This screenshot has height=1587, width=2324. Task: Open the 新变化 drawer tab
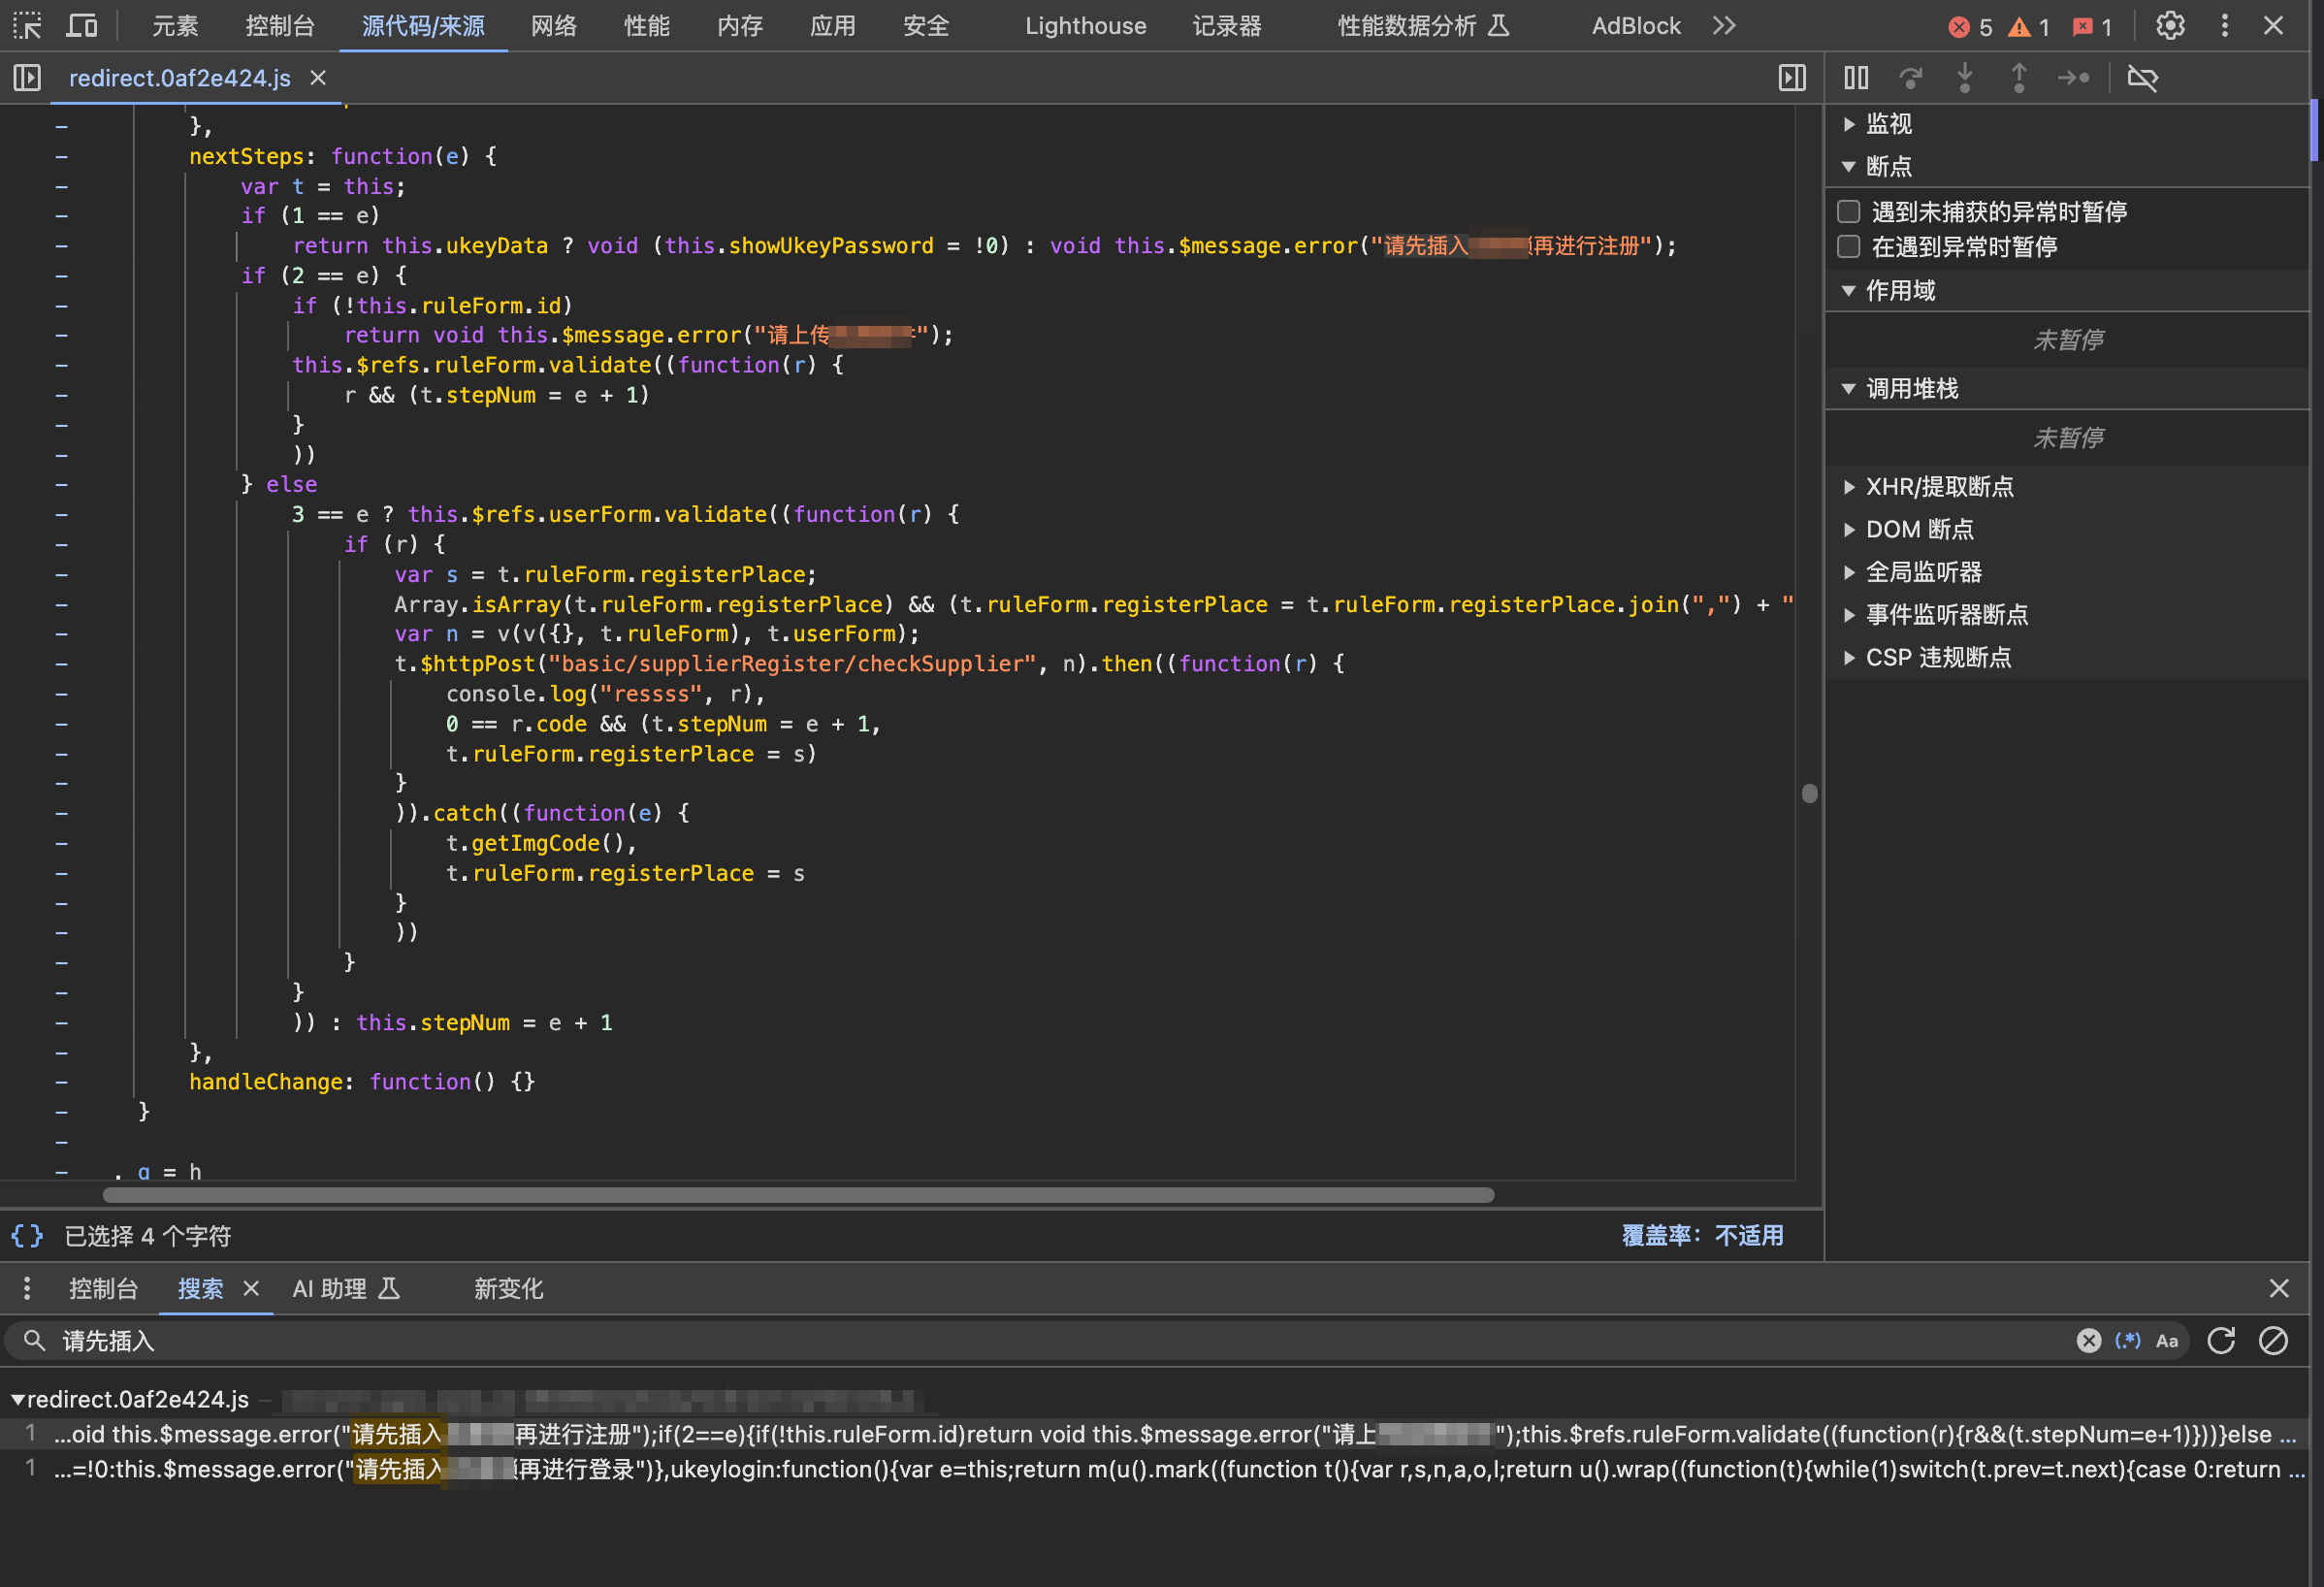pyautogui.click(x=508, y=1289)
